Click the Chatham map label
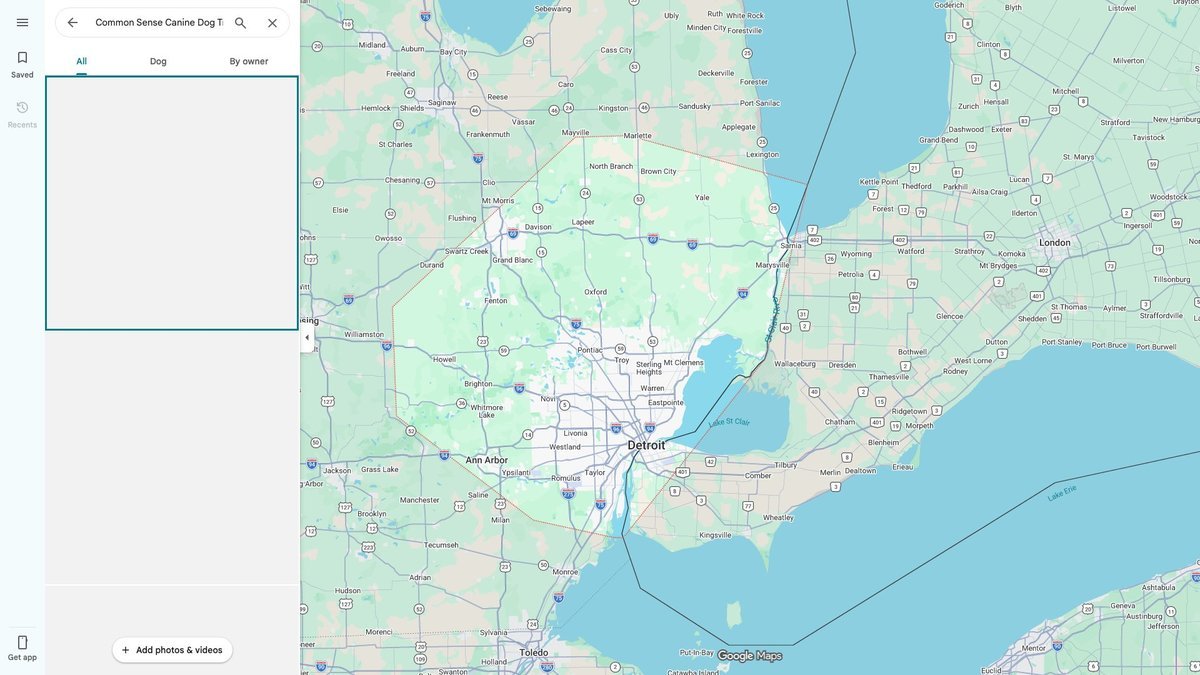Screen dimensions: 1200x675 840,422
